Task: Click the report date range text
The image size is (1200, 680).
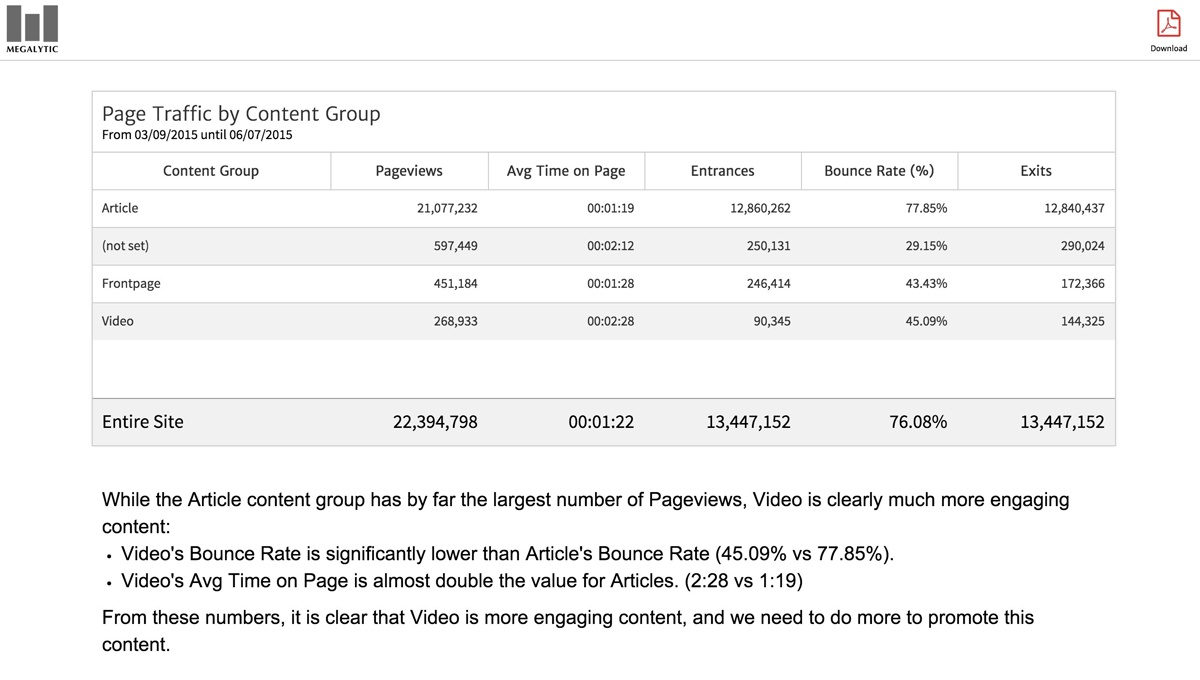Action: point(197,135)
